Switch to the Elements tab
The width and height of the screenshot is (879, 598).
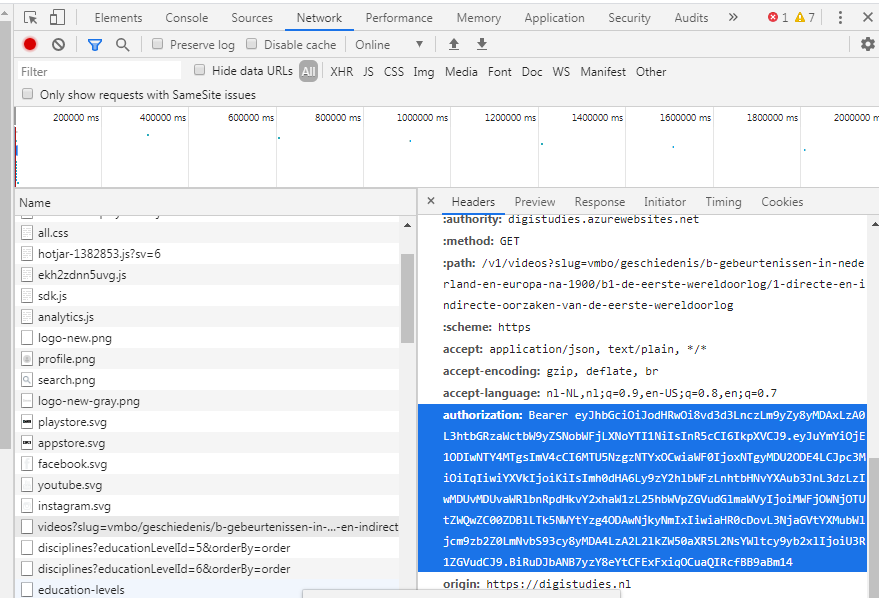click(118, 18)
